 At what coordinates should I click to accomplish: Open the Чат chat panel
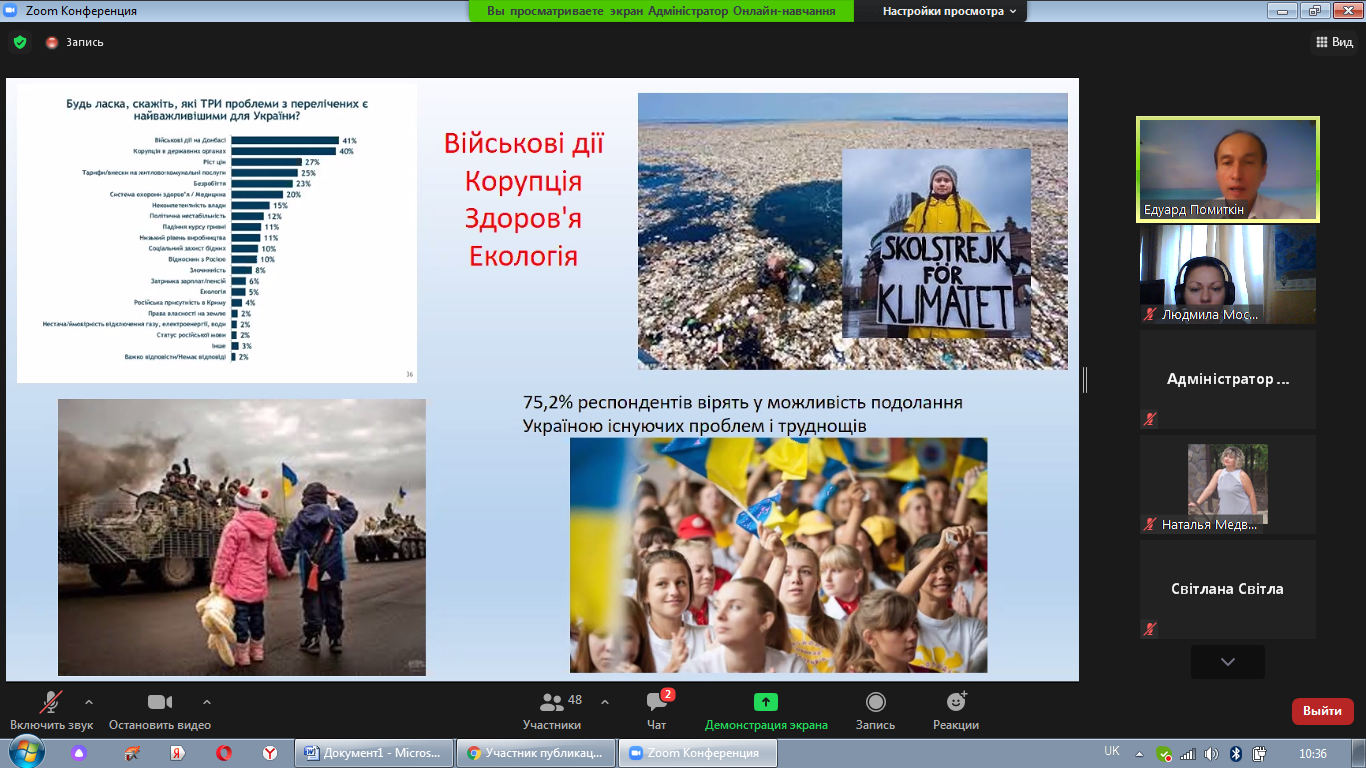coord(656,702)
